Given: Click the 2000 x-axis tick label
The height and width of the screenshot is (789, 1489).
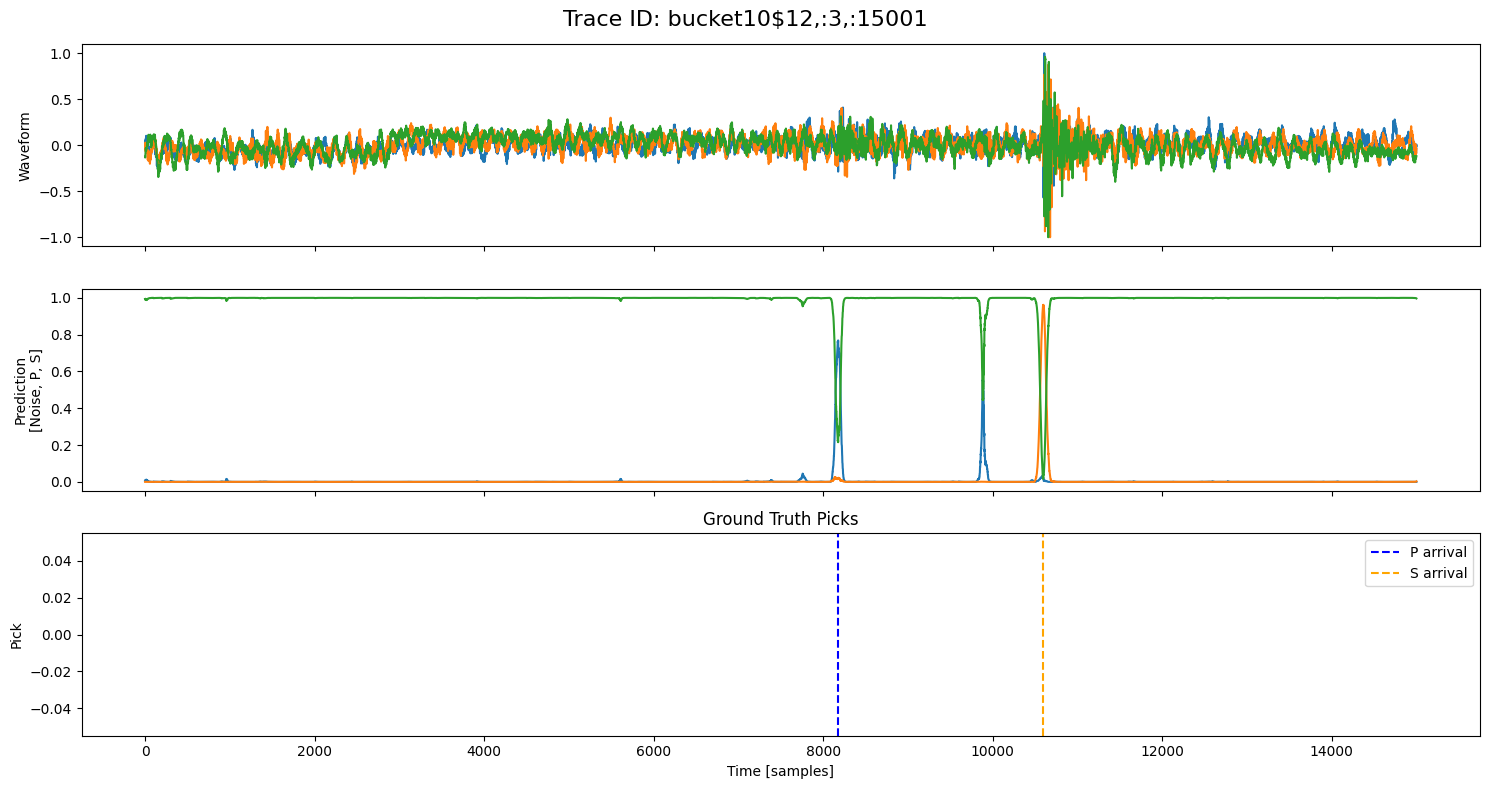Looking at the screenshot, I should click(315, 750).
